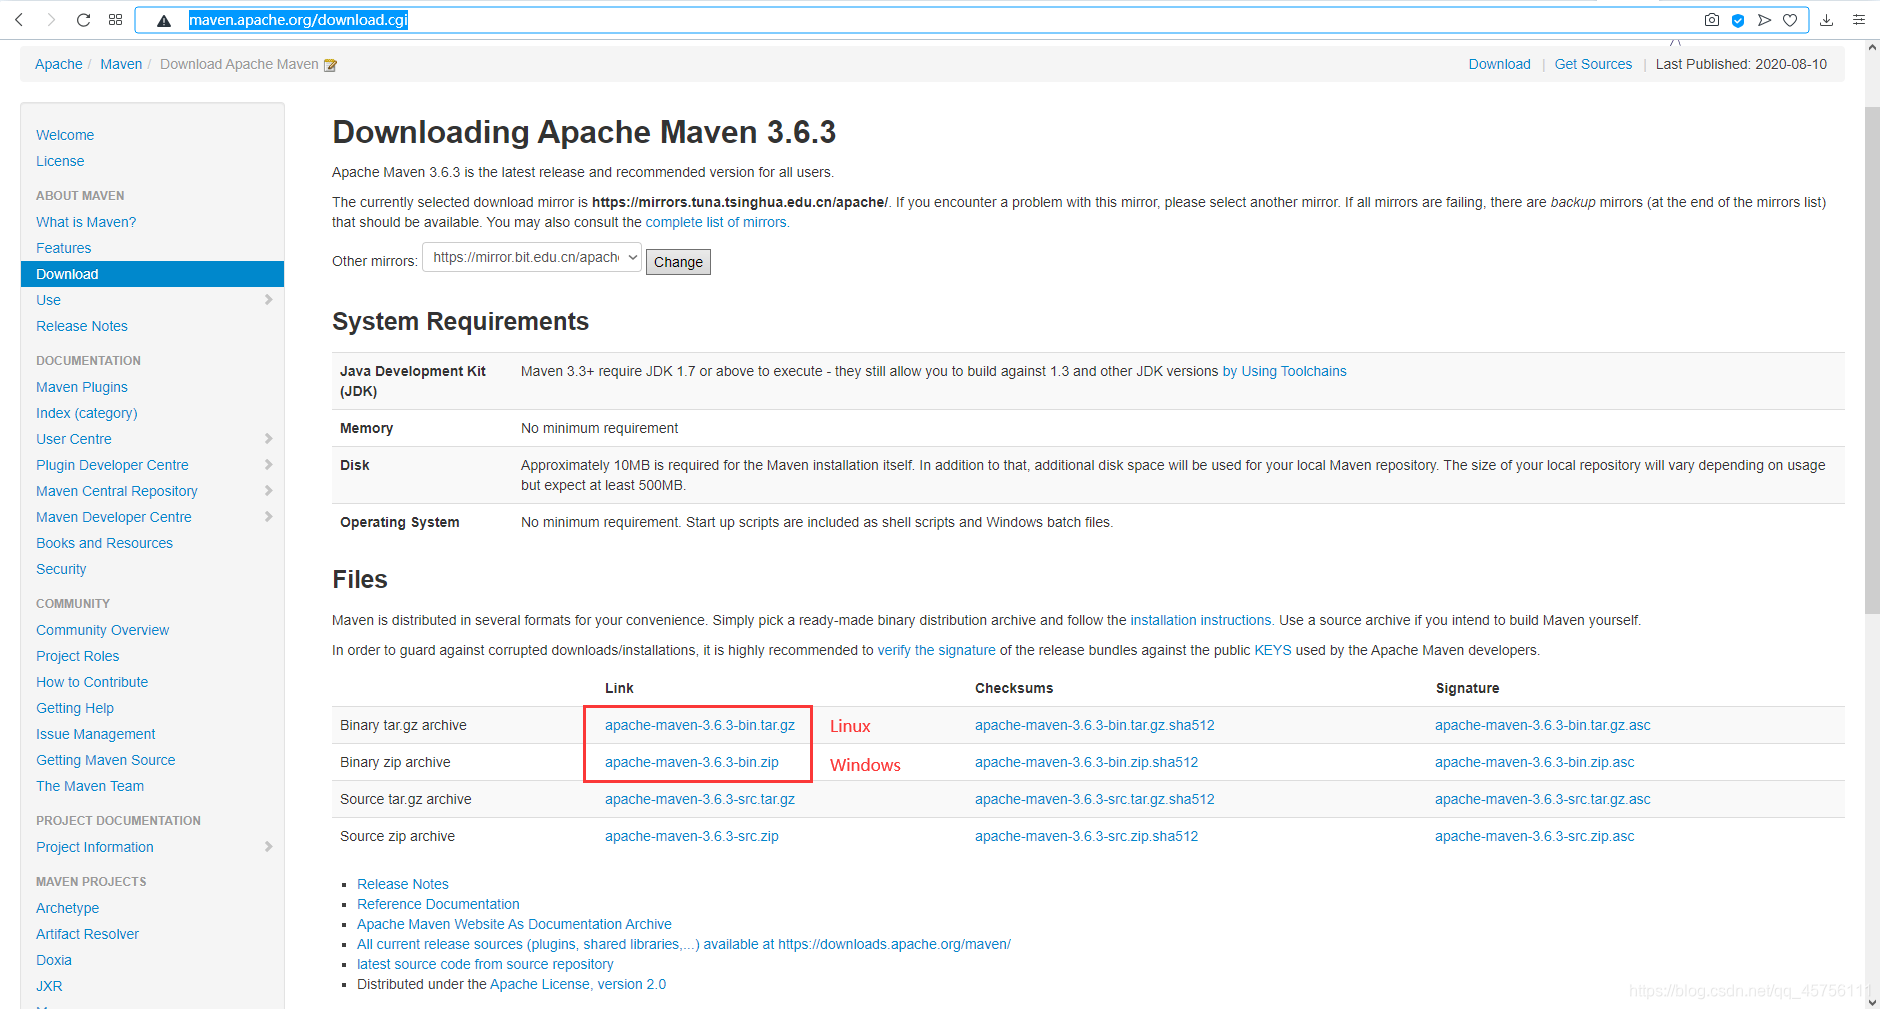This screenshot has width=1880, height=1009.
Task: Expand Project Information submenu arrow
Action: click(268, 847)
